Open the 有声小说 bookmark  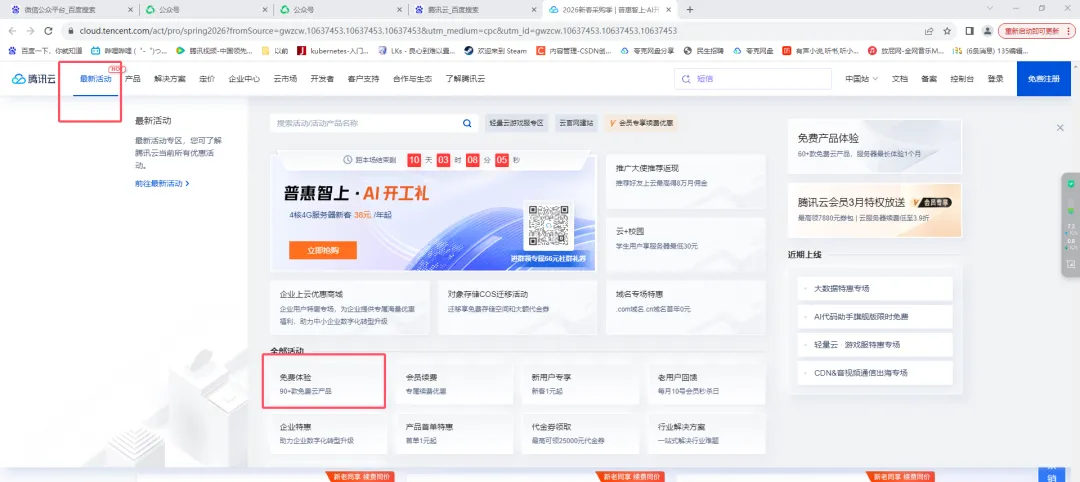point(820,50)
